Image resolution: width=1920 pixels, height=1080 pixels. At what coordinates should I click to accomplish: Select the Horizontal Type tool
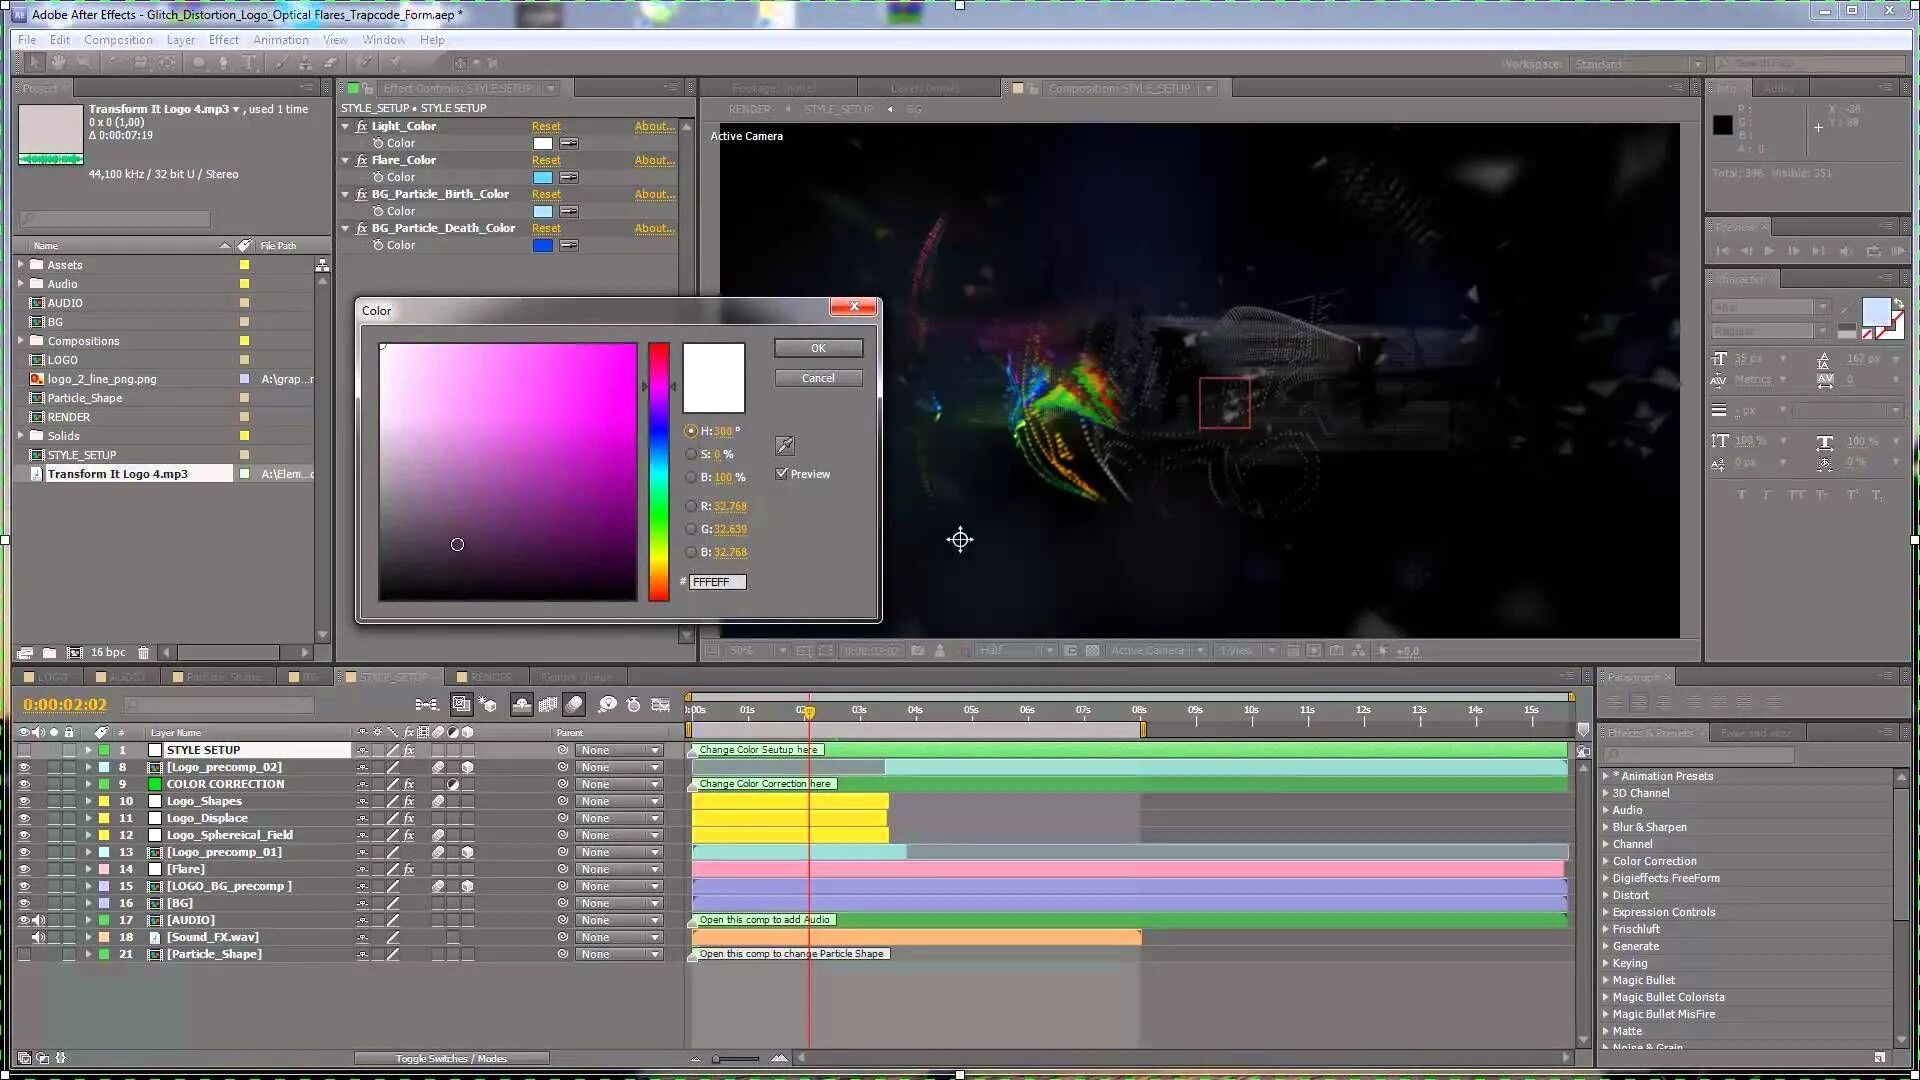click(x=248, y=62)
